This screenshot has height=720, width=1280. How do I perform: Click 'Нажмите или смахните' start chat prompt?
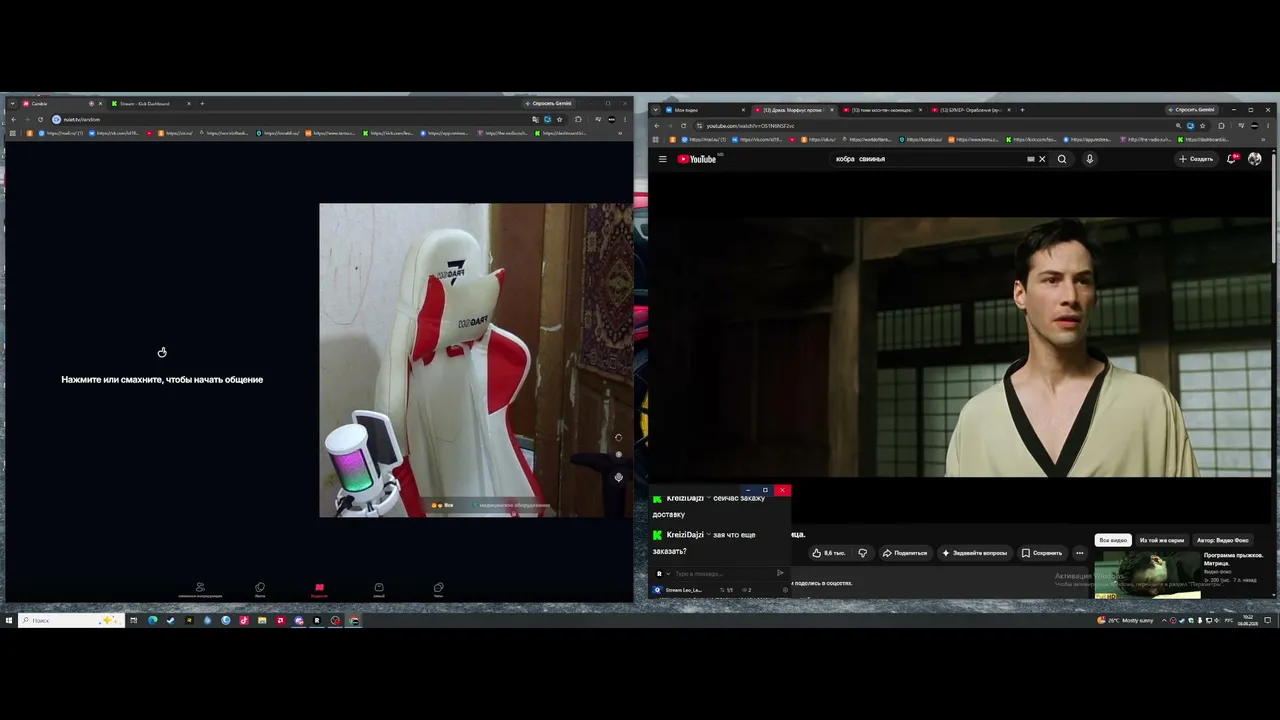tap(162, 380)
